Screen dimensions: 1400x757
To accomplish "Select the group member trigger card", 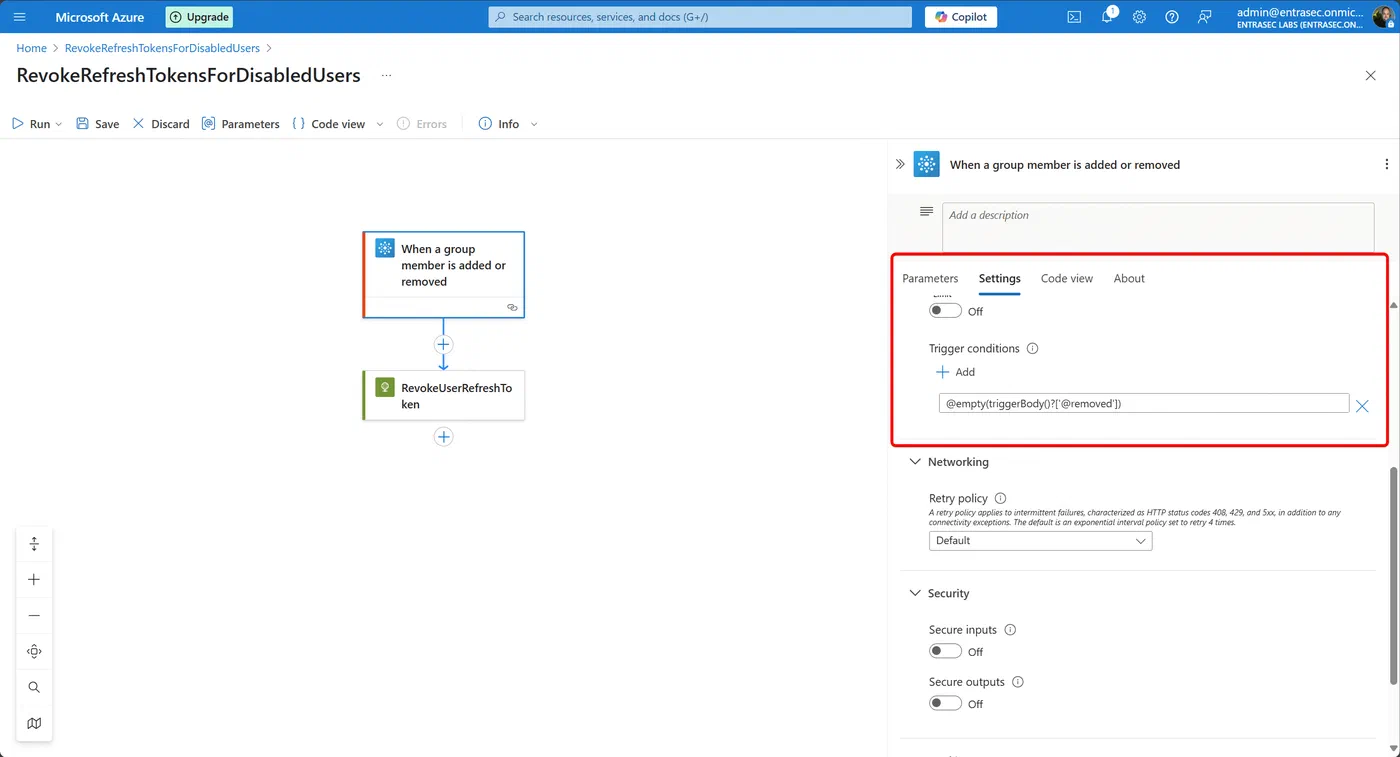I will coord(444,275).
